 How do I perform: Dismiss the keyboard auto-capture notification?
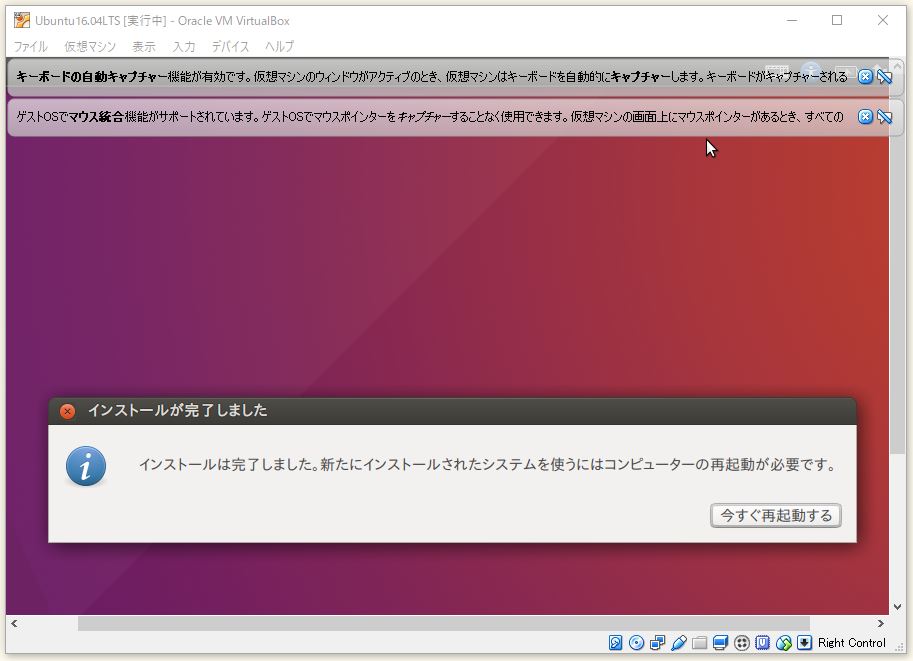click(x=865, y=76)
